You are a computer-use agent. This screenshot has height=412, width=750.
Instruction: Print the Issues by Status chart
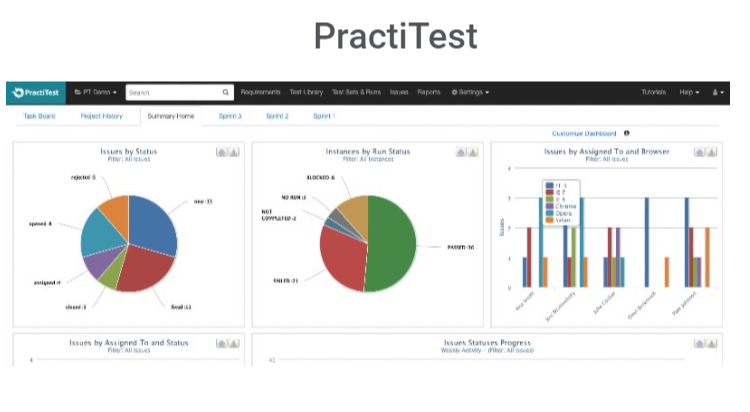tap(221, 152)
